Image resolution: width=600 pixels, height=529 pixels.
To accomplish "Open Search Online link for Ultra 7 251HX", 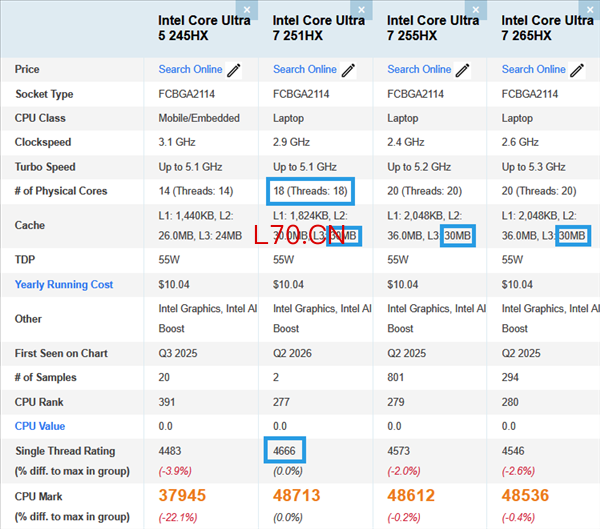I will click(x=305, y=69).
